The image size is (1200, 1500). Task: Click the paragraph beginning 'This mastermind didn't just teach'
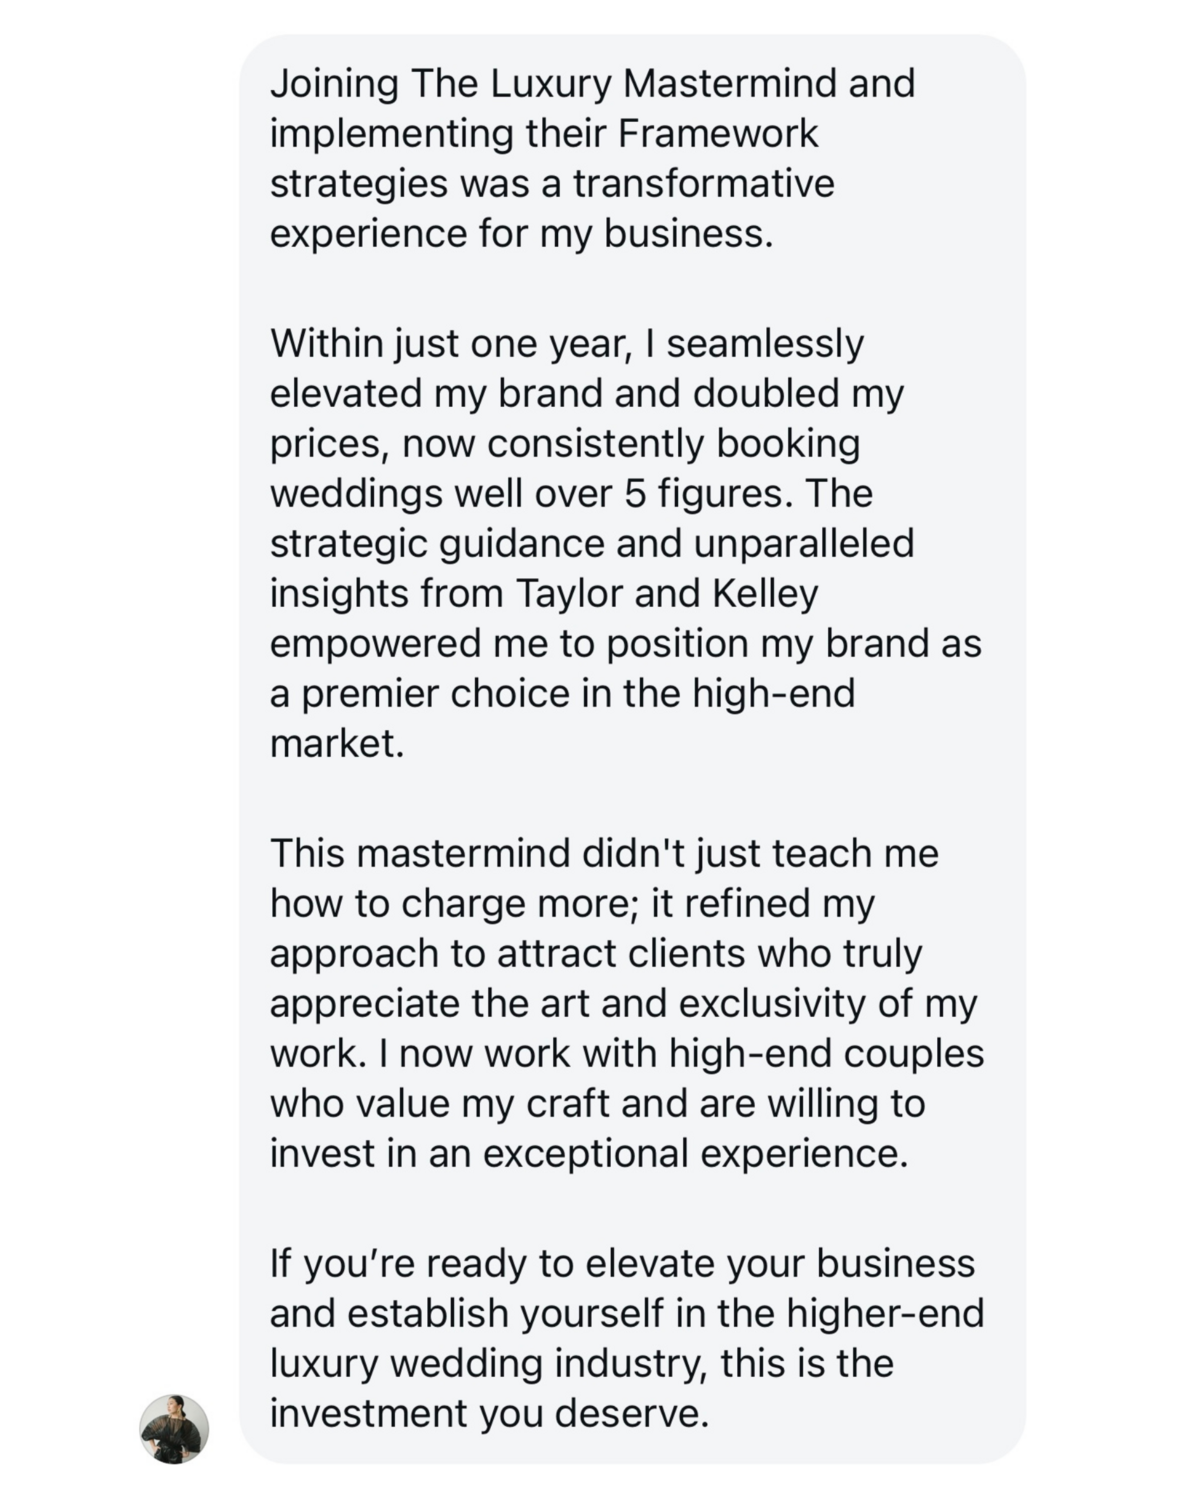tap(627, 1003)
